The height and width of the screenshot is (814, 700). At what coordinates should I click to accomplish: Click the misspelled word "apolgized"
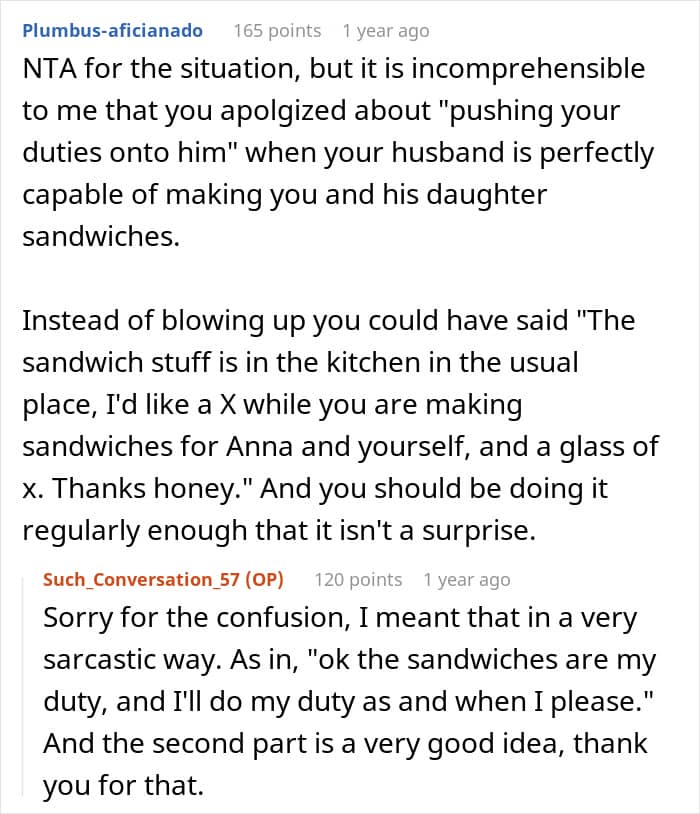point(283,111)
